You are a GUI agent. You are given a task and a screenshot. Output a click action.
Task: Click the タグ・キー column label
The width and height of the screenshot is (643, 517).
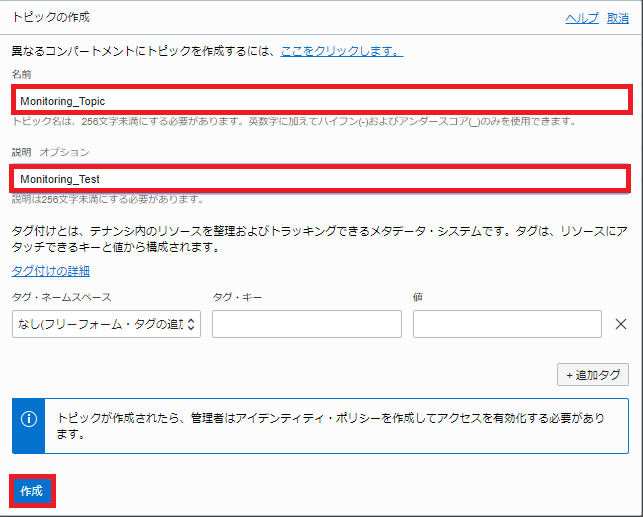(x=239, y=297)
